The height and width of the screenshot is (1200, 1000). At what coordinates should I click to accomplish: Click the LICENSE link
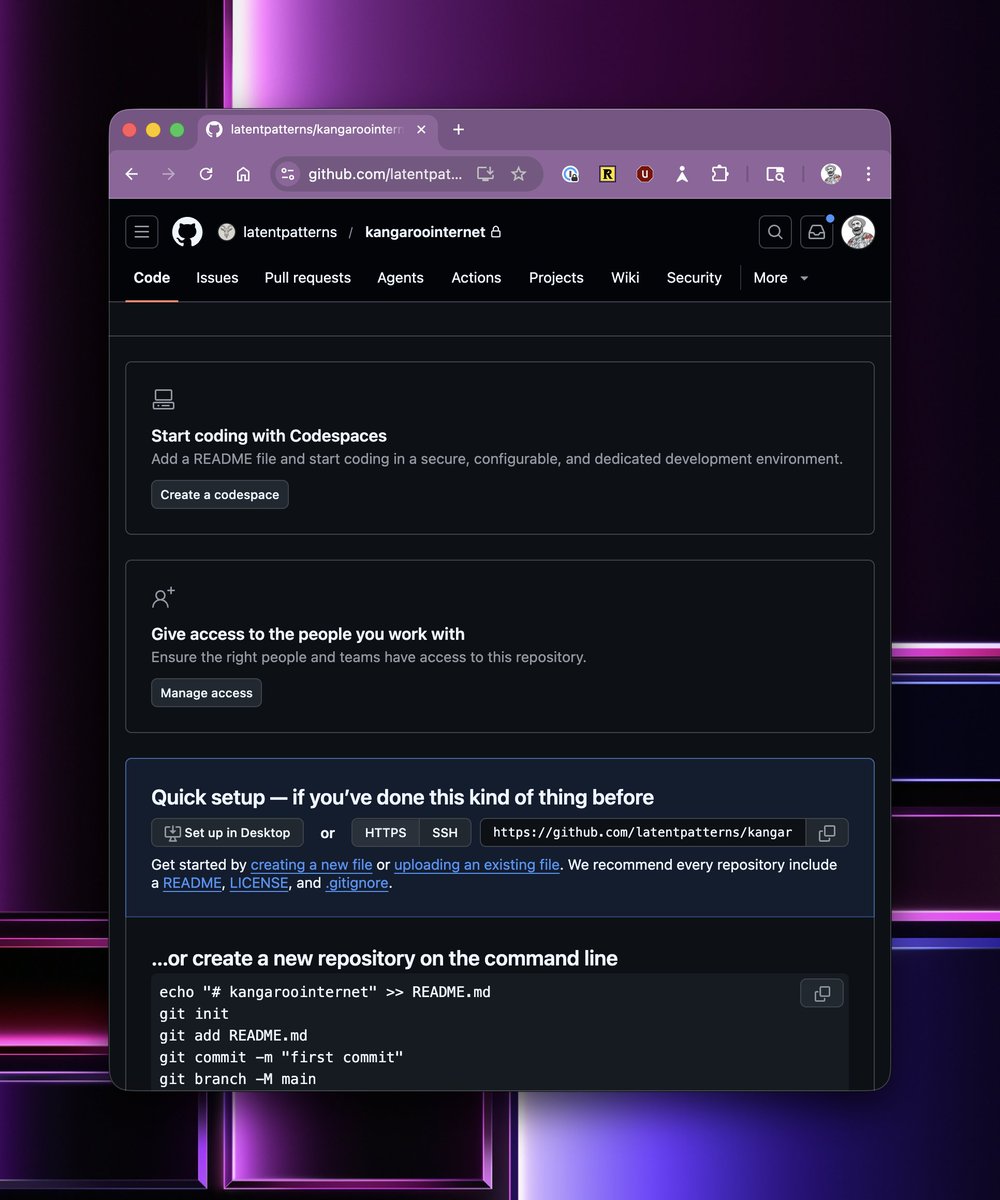pos(259,884)
